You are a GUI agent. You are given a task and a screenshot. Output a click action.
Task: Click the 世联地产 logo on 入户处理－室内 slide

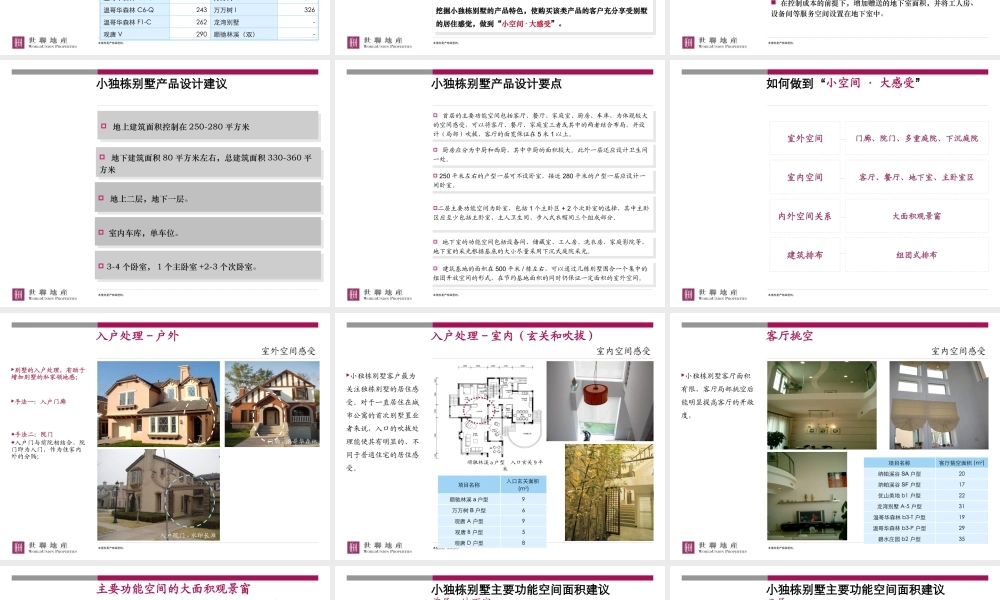pos(379,547)
